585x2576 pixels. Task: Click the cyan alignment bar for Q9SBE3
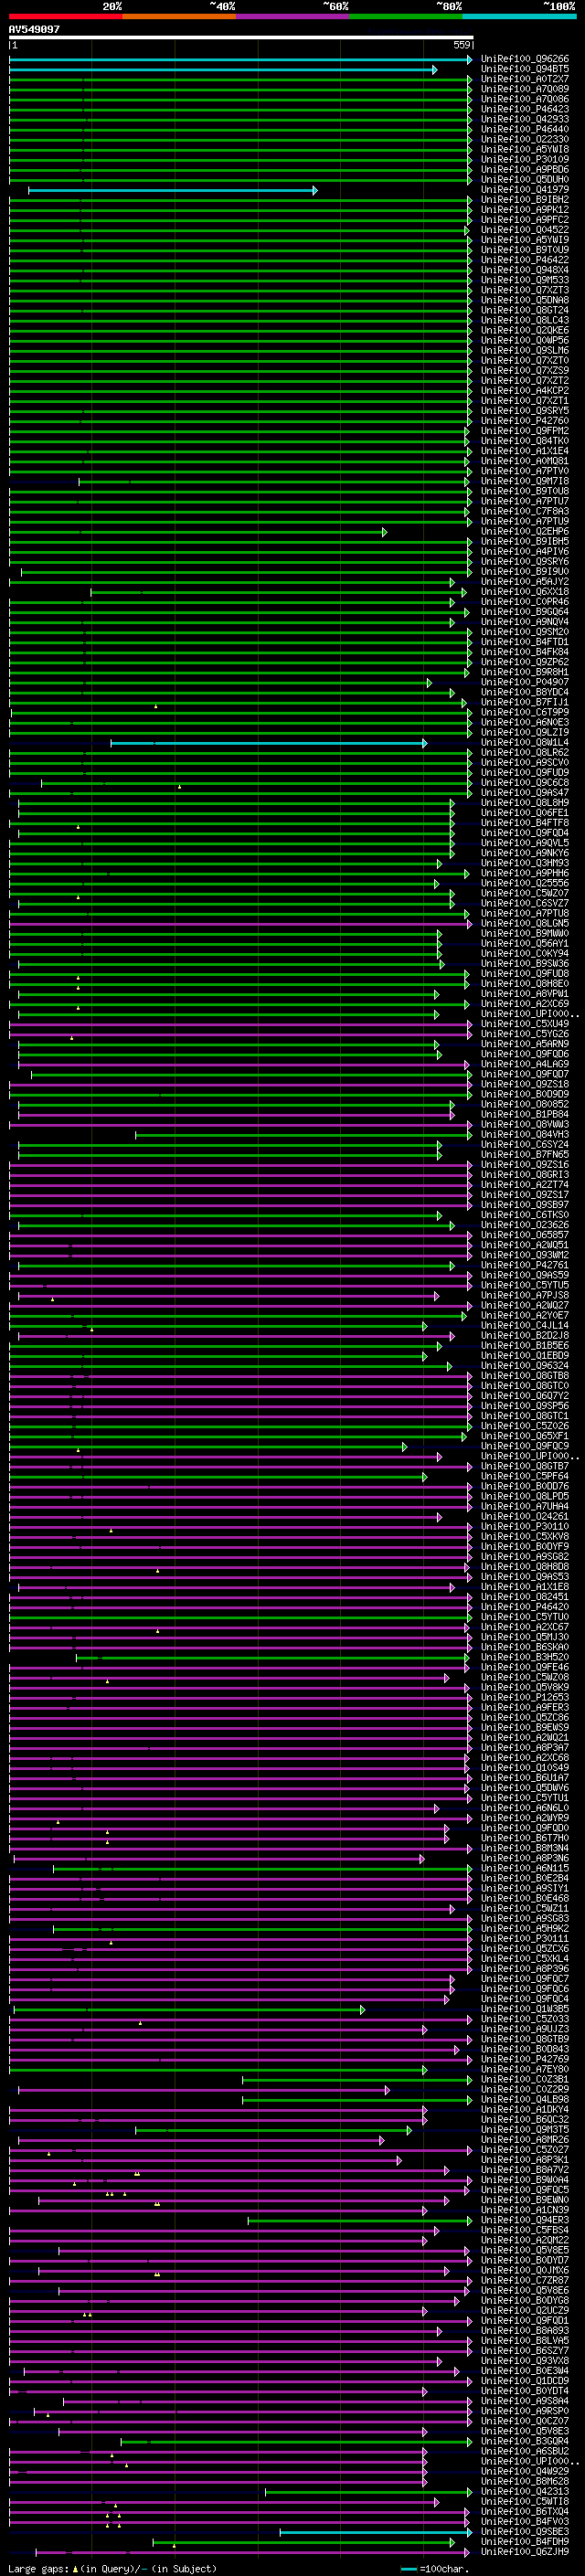[376, 2532]
